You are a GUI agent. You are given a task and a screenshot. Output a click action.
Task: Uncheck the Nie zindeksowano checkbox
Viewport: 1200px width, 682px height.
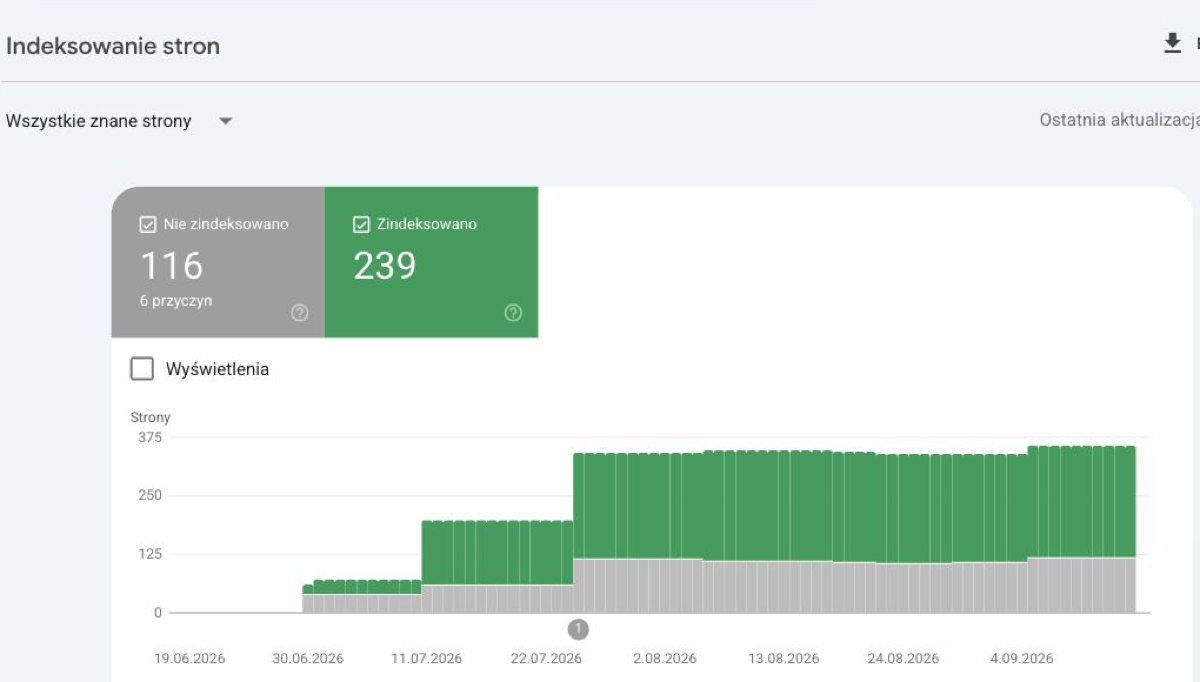point(148,225)
